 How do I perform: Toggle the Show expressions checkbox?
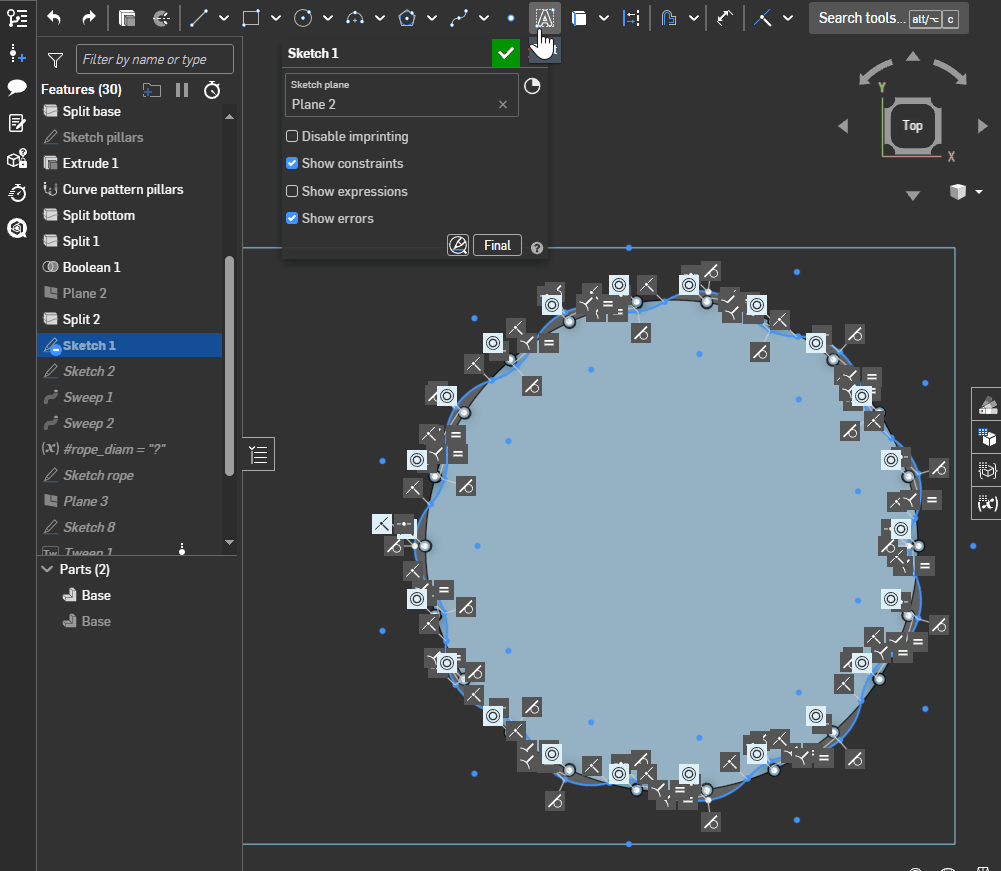[x=292, y=191]
